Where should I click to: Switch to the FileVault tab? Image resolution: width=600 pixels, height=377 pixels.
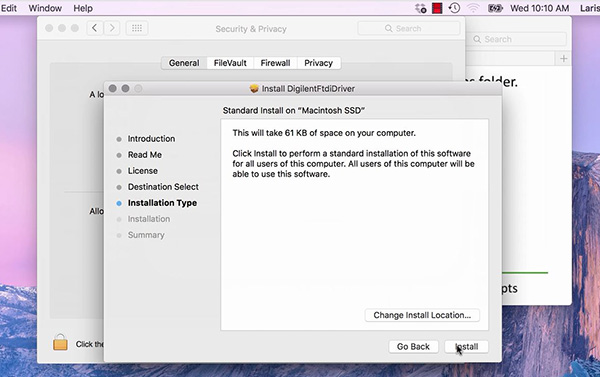point(230,63)
